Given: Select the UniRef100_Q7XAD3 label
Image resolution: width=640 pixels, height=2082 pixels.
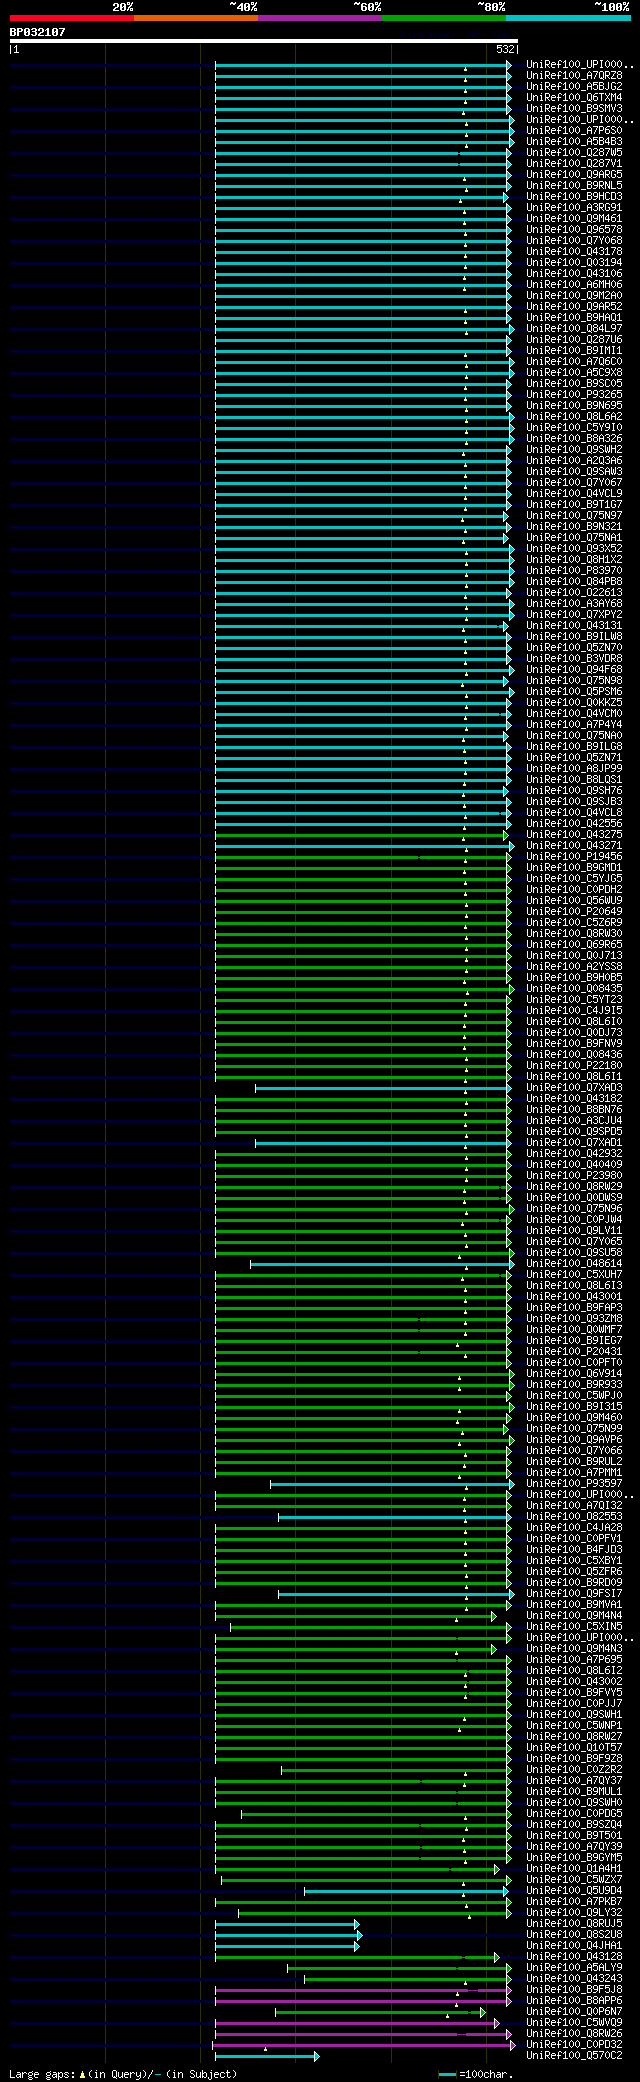Looking at the screenshot, I should (x=574, y=1087).
